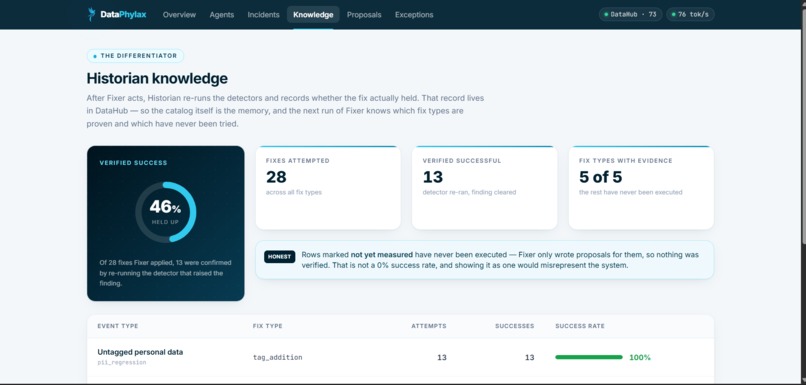Click the Fixes Attempted card value 28
This screenshot has height=385, width=806.
click(276, 177)
